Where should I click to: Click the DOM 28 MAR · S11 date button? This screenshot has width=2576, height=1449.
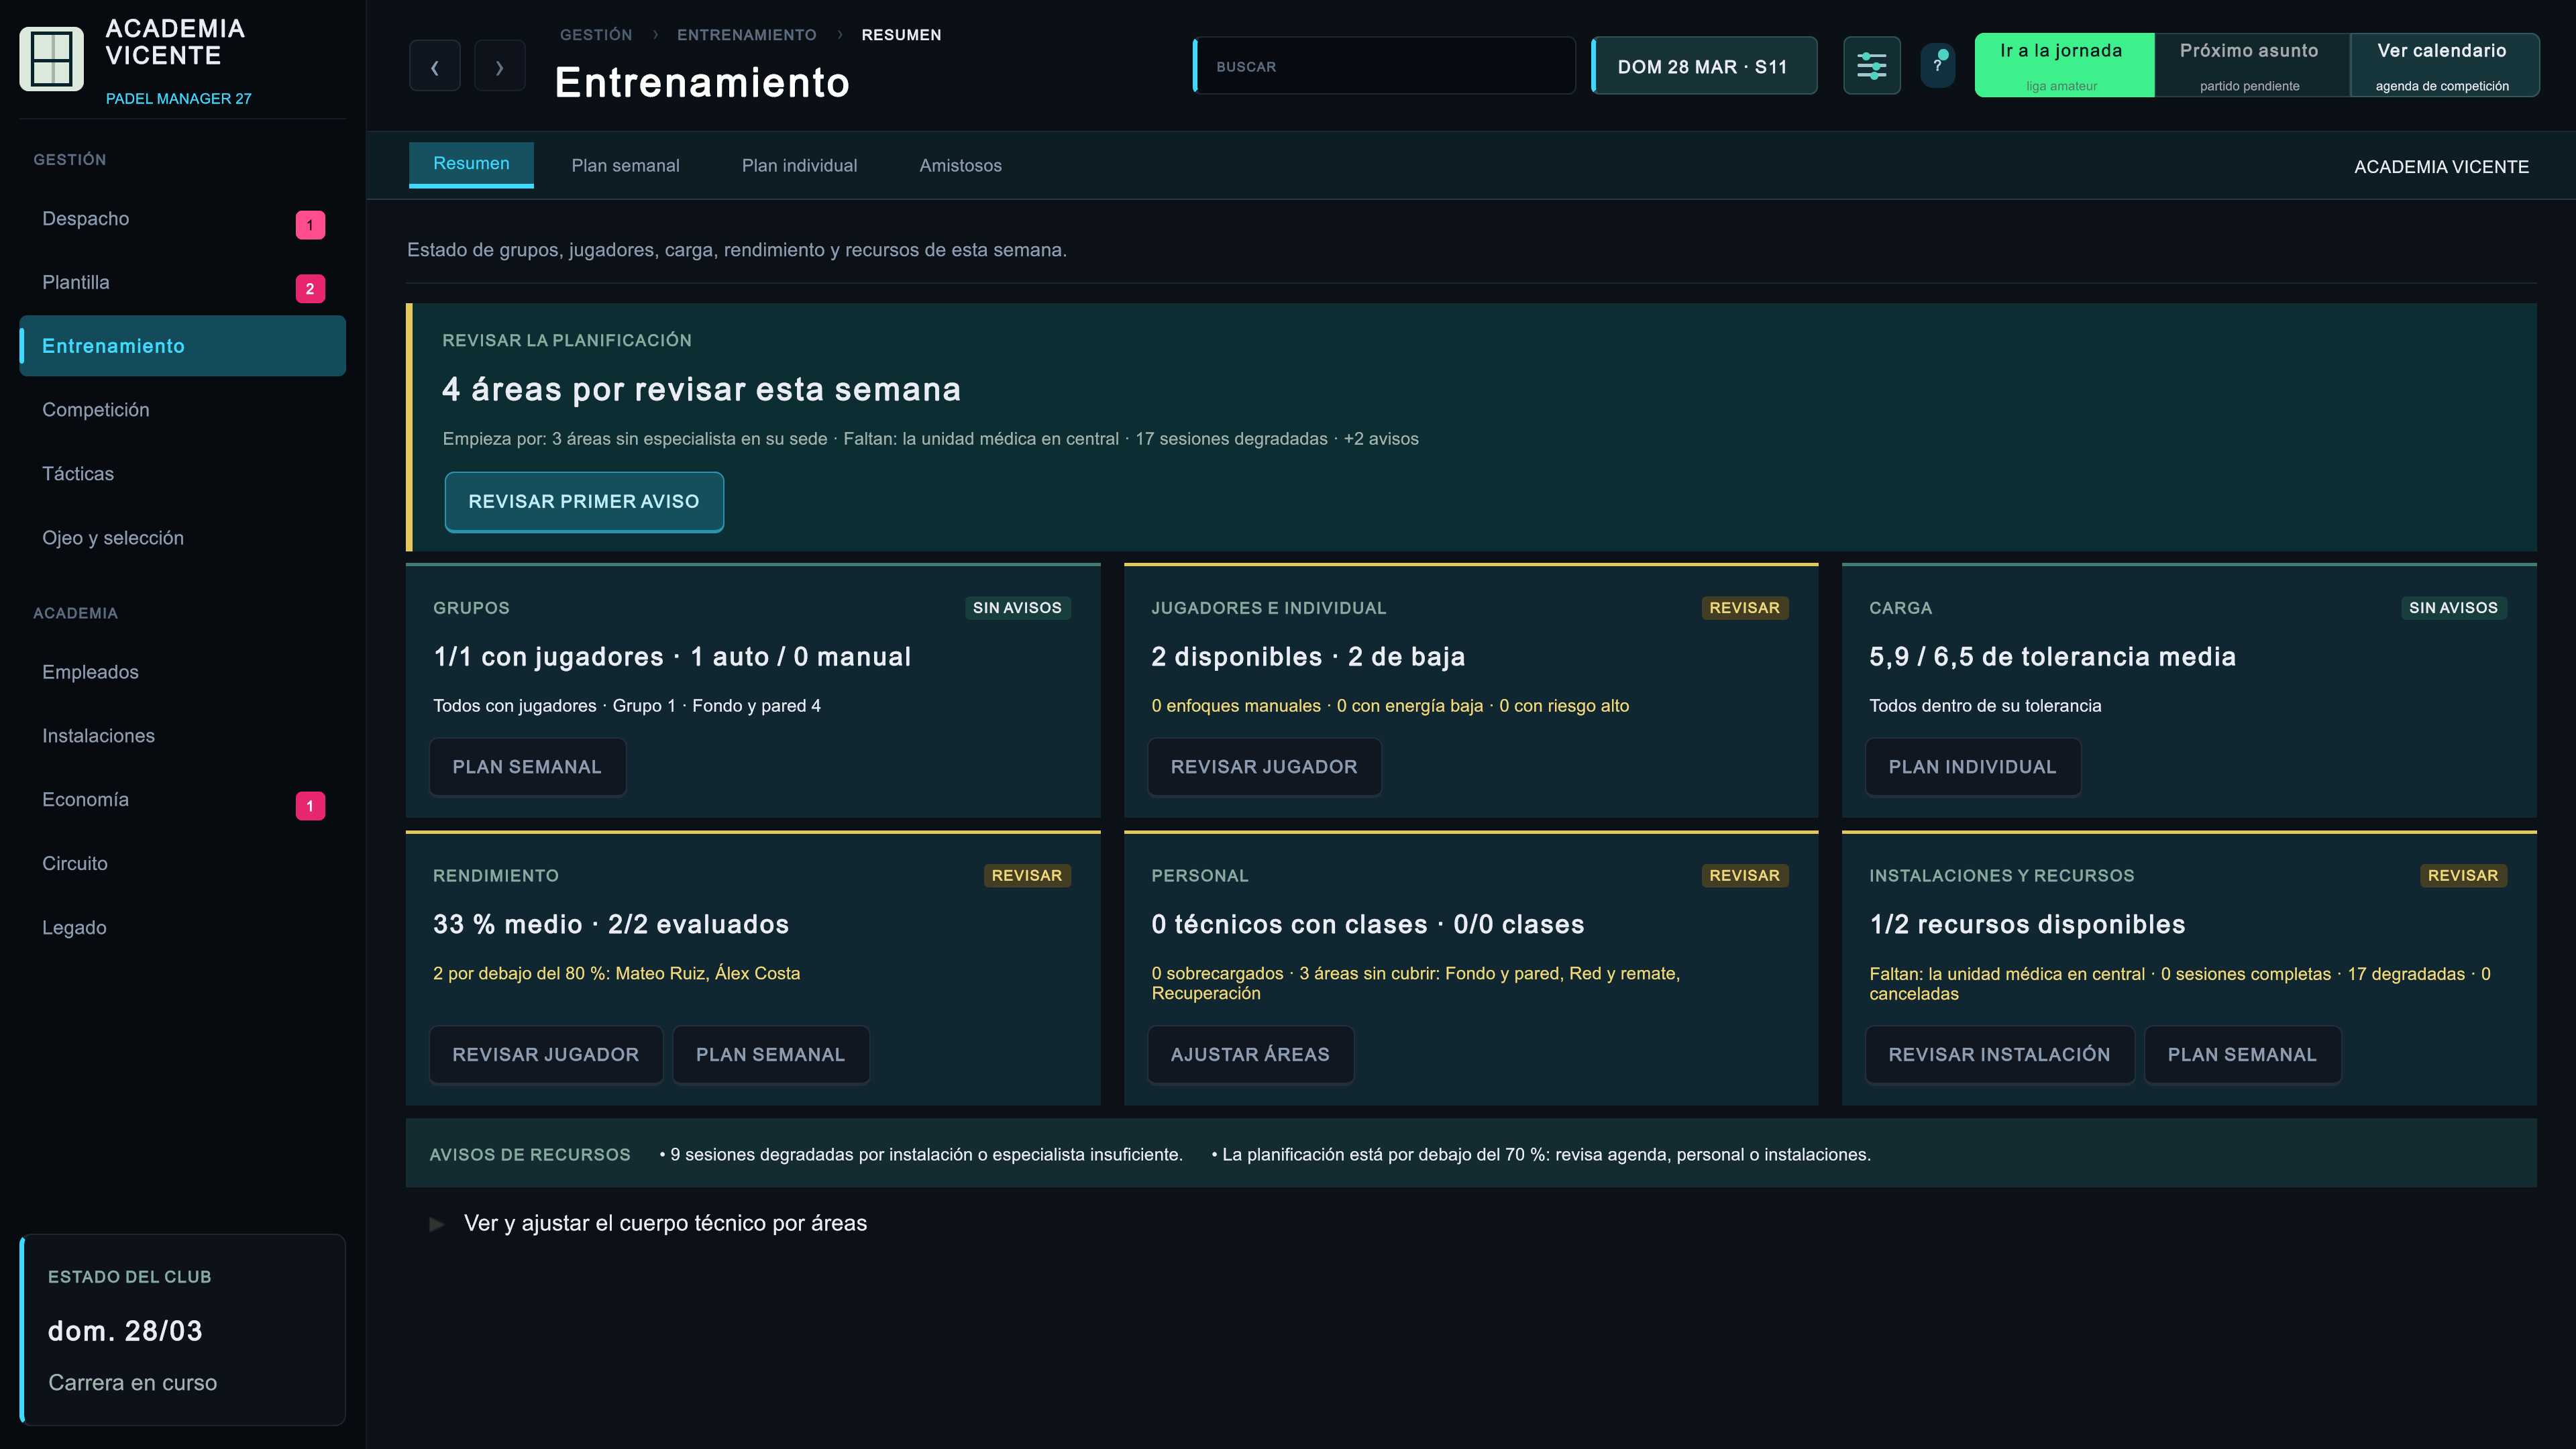[1704, 67]
